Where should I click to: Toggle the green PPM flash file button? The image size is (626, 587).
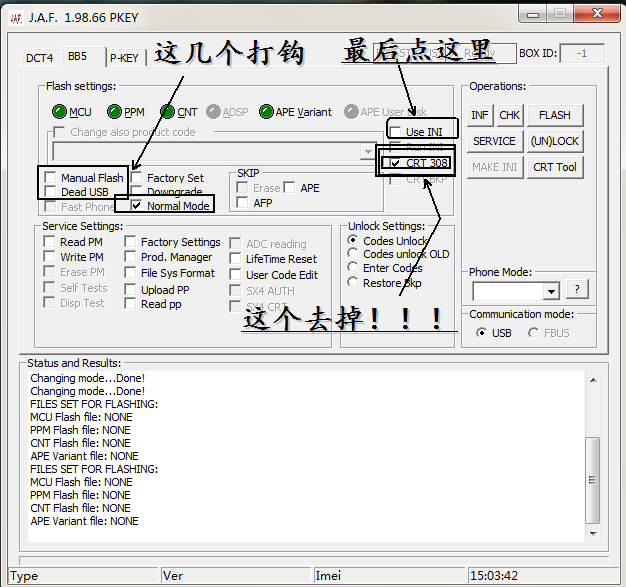click(114, 112)
